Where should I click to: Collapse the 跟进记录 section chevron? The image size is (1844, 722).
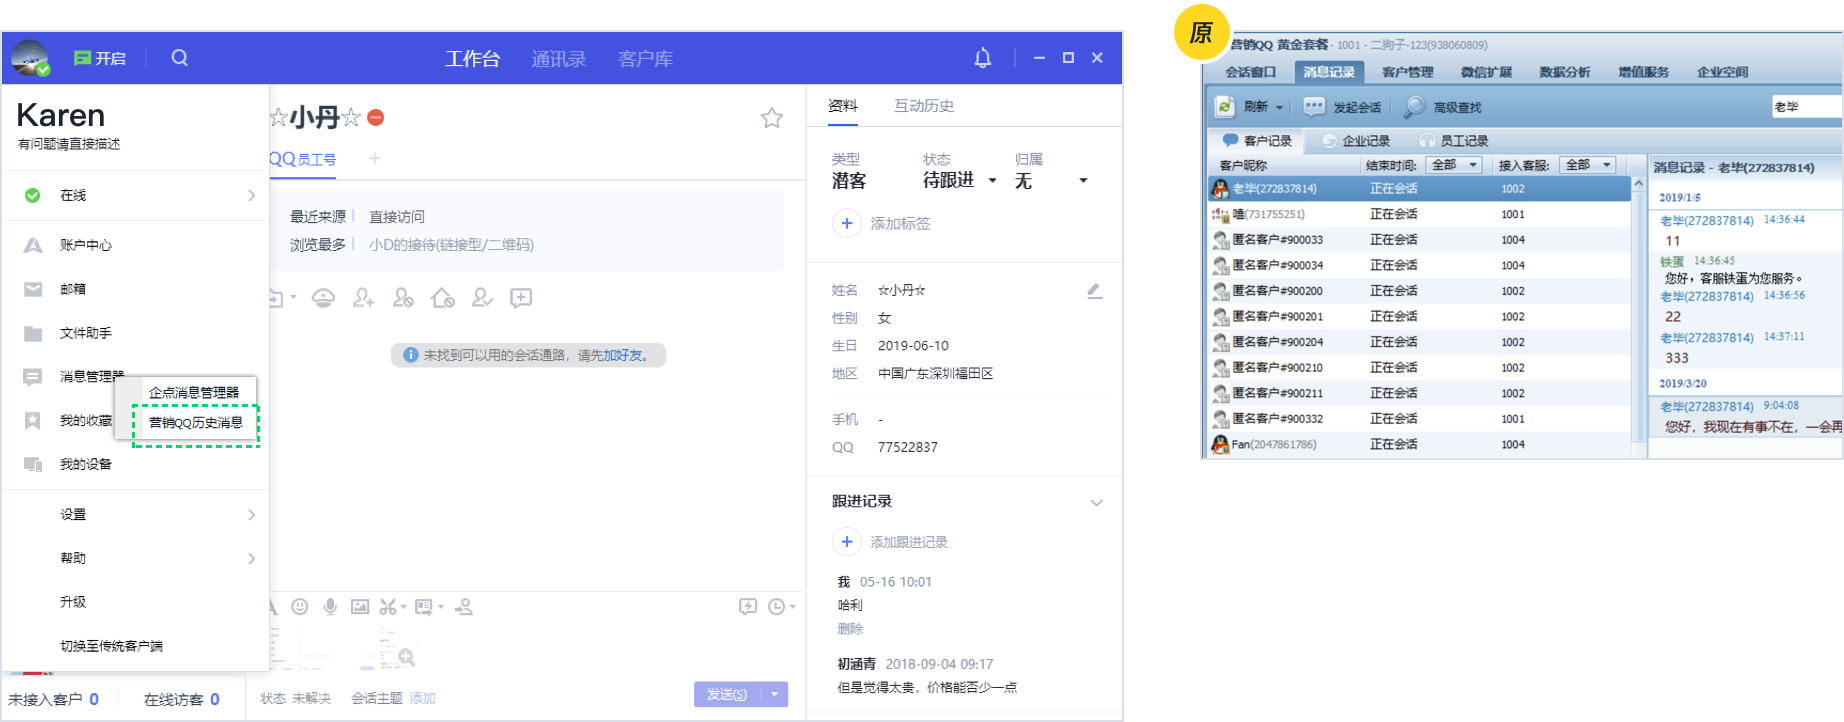pos(1096,502)
